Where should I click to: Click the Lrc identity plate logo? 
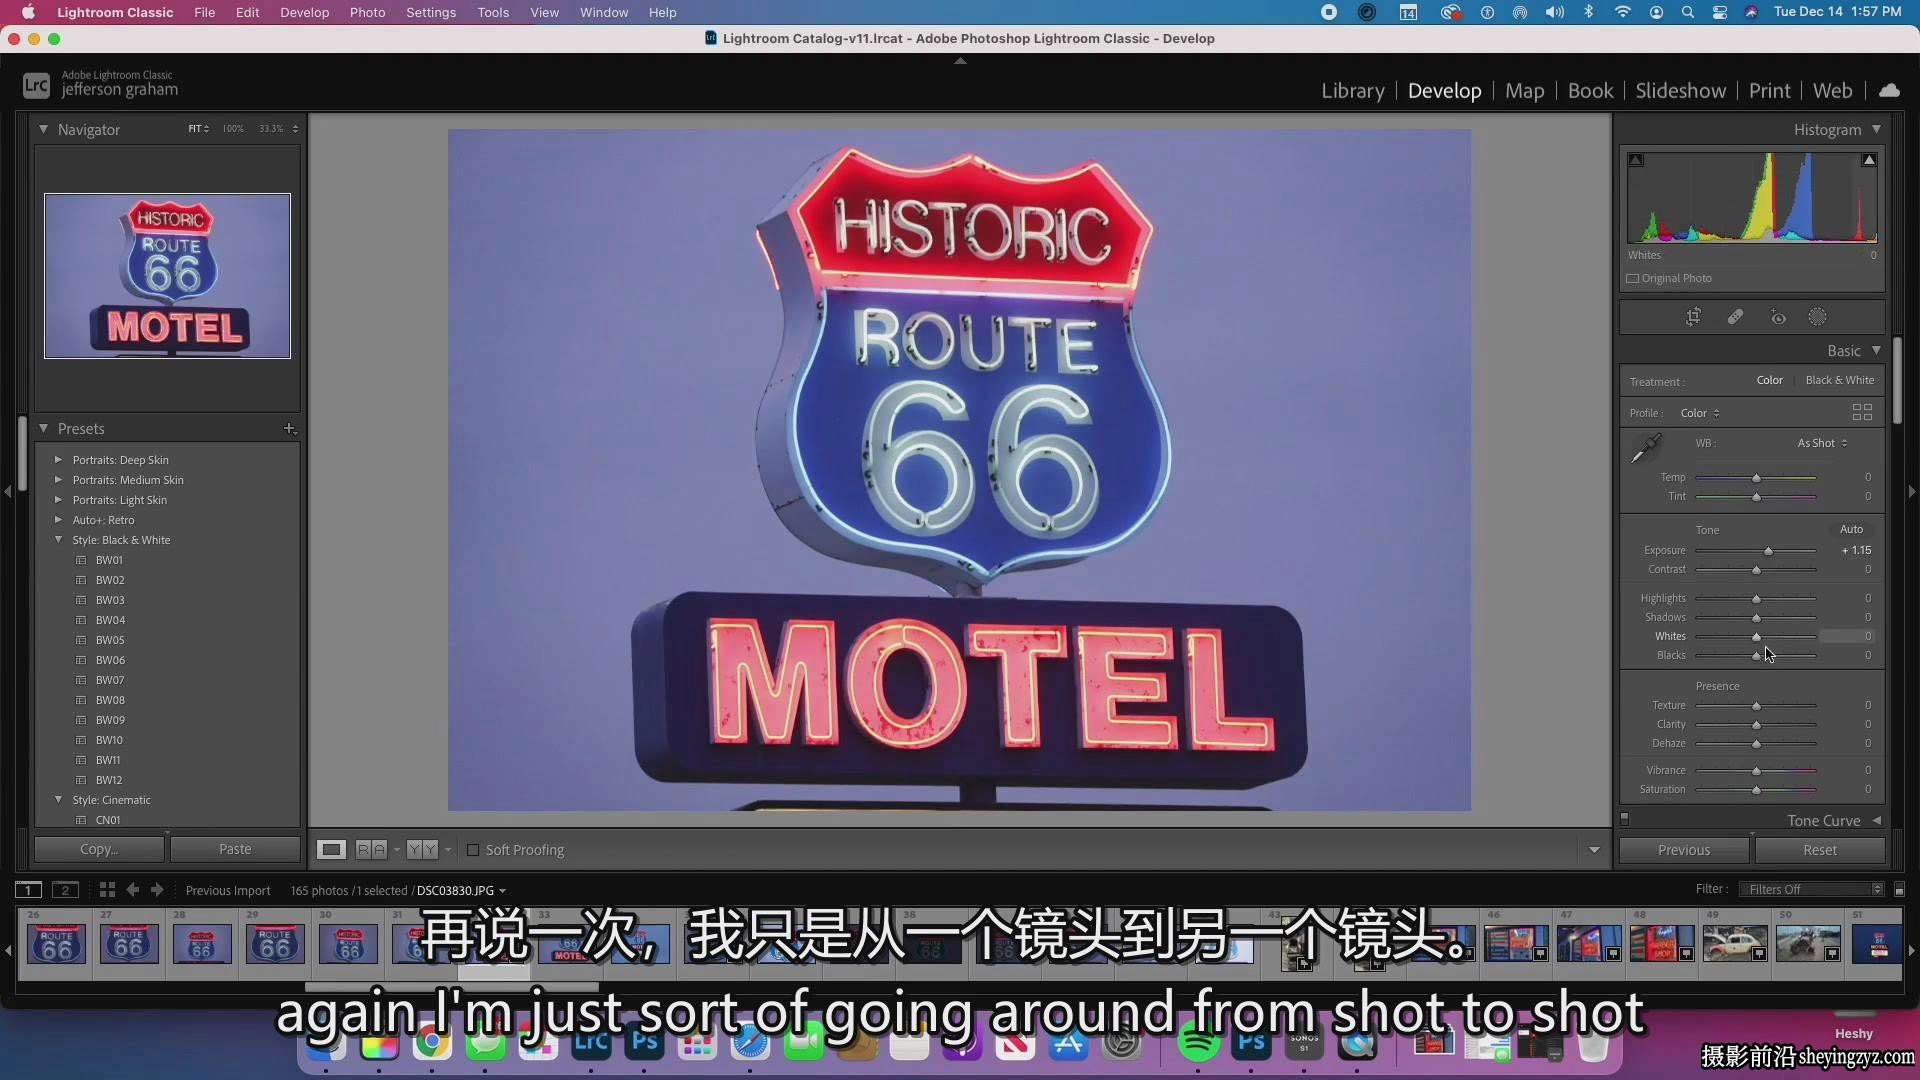[x=36, y=86]
